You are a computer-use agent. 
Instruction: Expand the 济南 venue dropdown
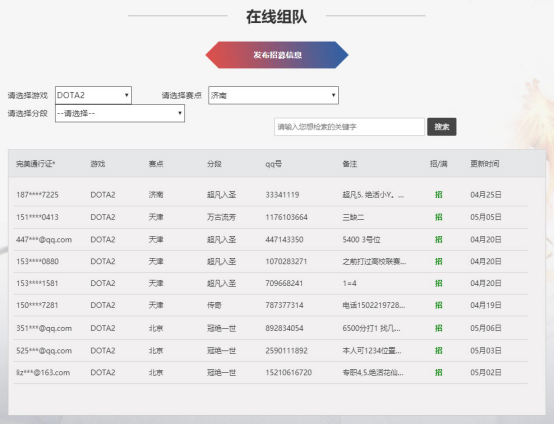273,95
